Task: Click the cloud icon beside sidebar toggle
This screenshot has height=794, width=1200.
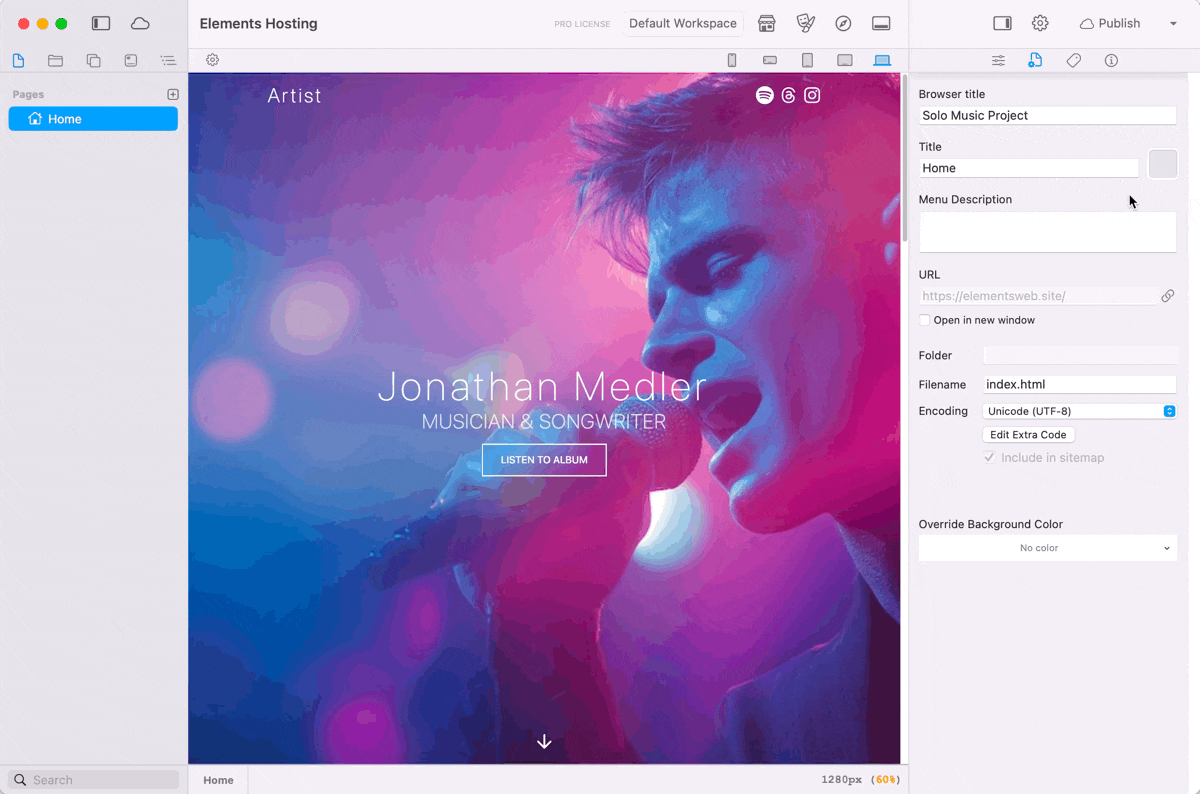Action: 140,24
